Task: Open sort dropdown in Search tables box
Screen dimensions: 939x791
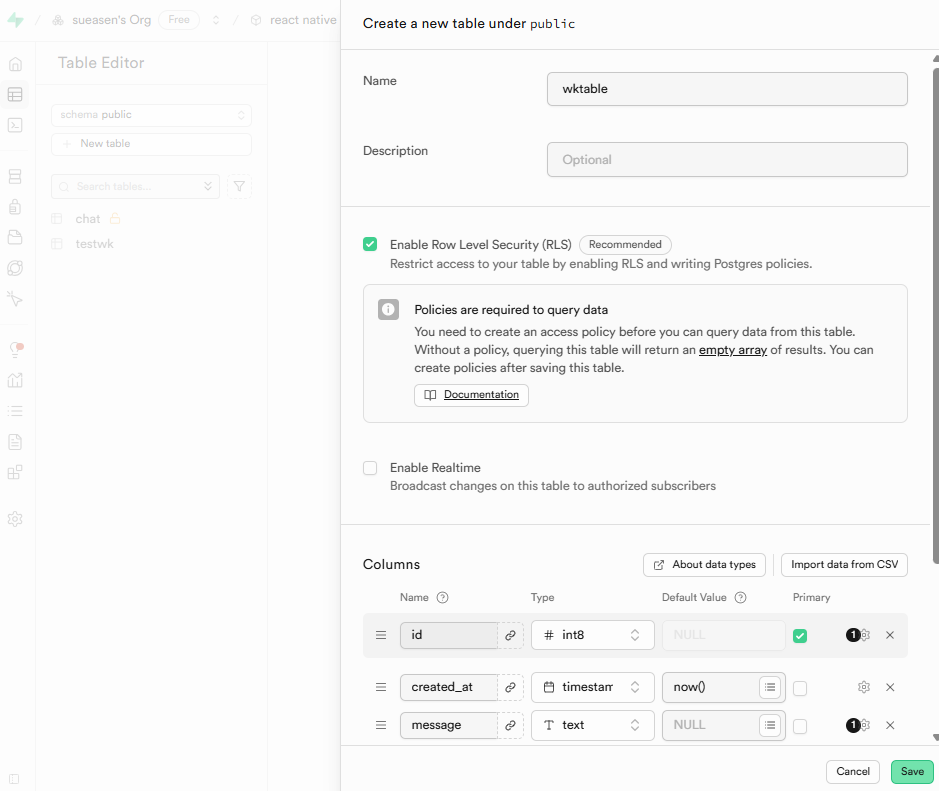Action: click(x=208, y=186)
